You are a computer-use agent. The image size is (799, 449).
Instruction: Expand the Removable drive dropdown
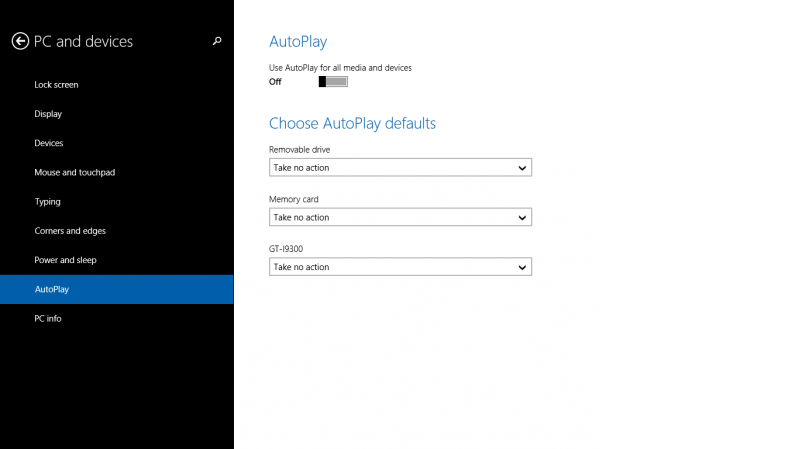pyautogui.click(x=400, y=168)
